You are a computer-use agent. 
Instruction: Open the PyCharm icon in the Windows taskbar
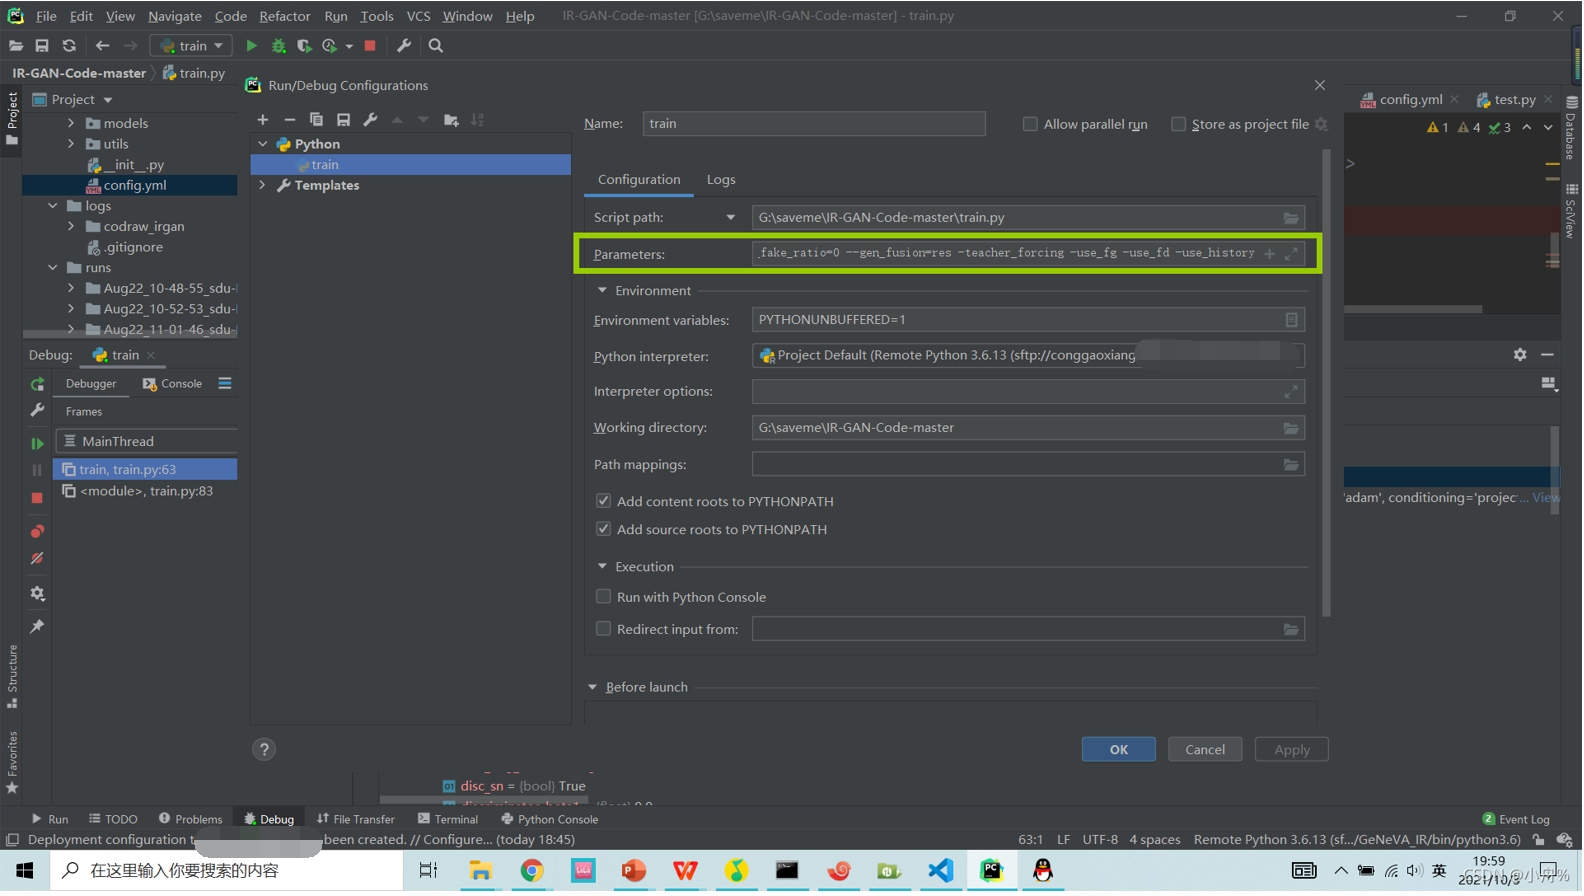[991, 871]
